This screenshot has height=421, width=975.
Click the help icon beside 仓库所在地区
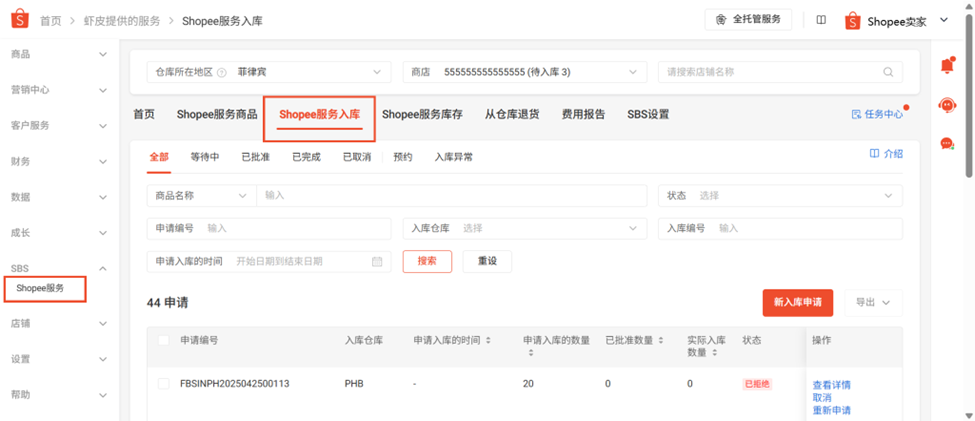(221, 73)
